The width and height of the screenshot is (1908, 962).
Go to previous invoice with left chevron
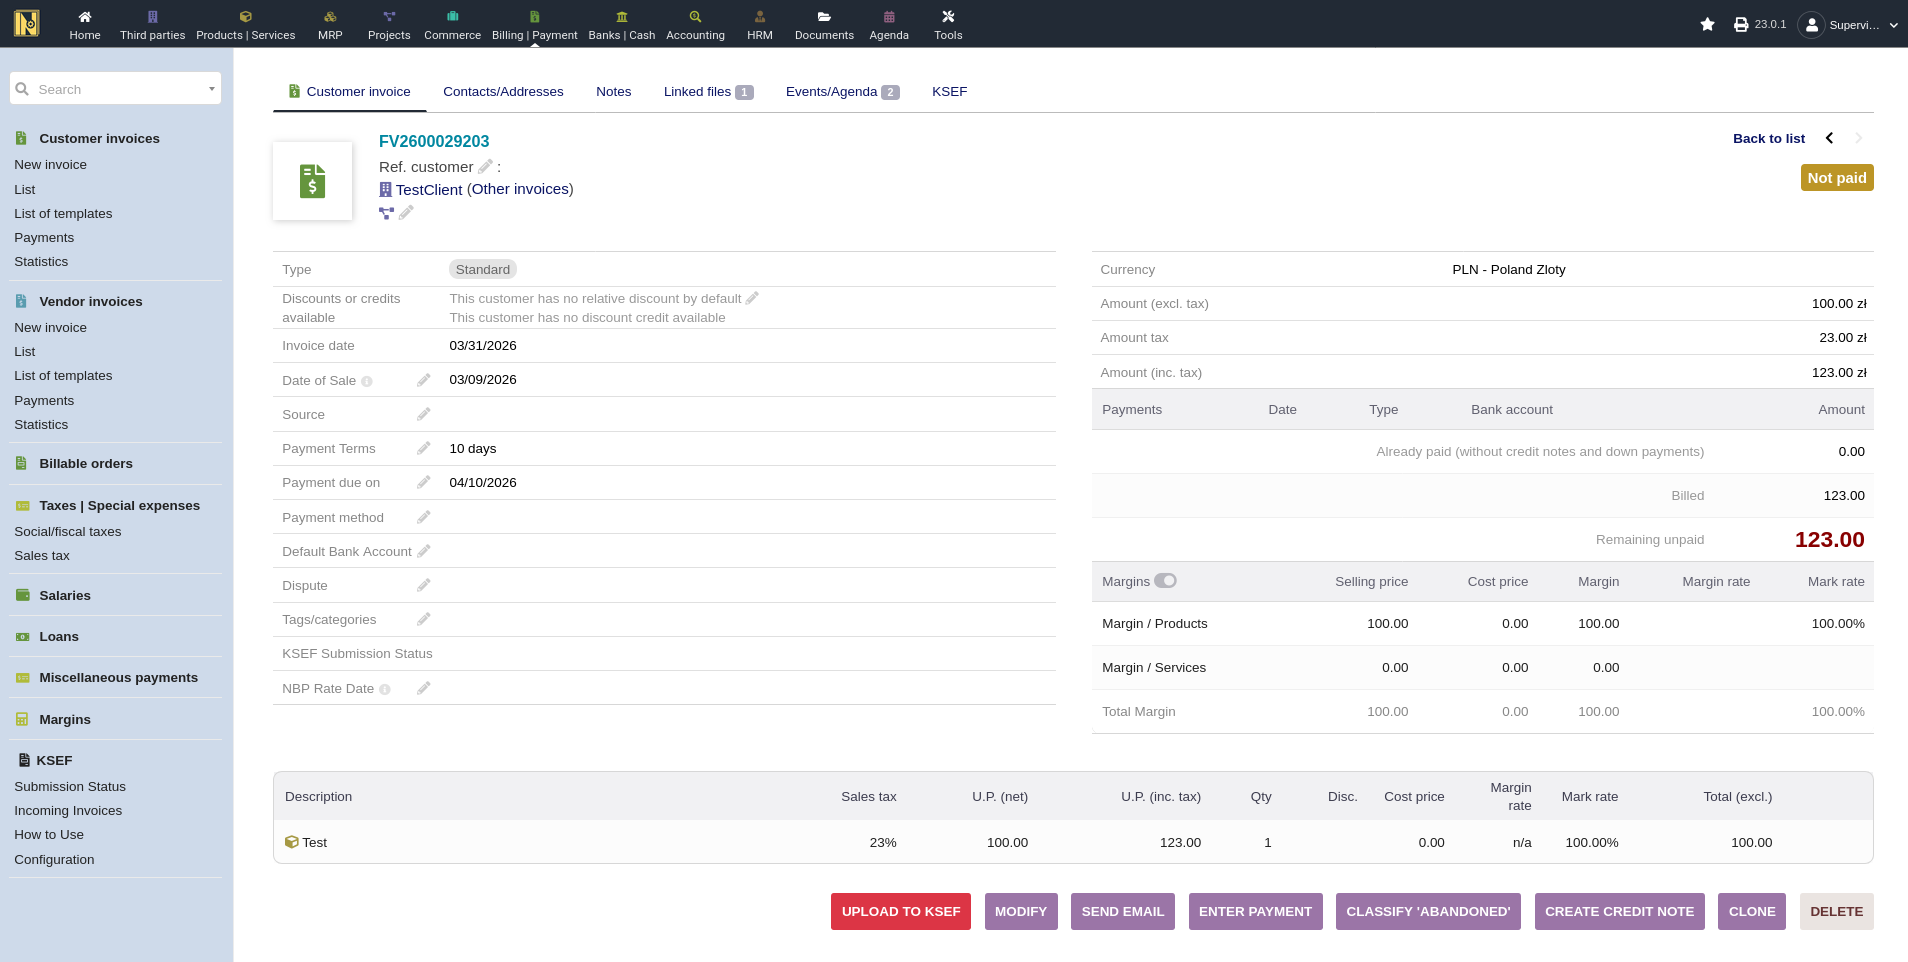(1829, 138)
